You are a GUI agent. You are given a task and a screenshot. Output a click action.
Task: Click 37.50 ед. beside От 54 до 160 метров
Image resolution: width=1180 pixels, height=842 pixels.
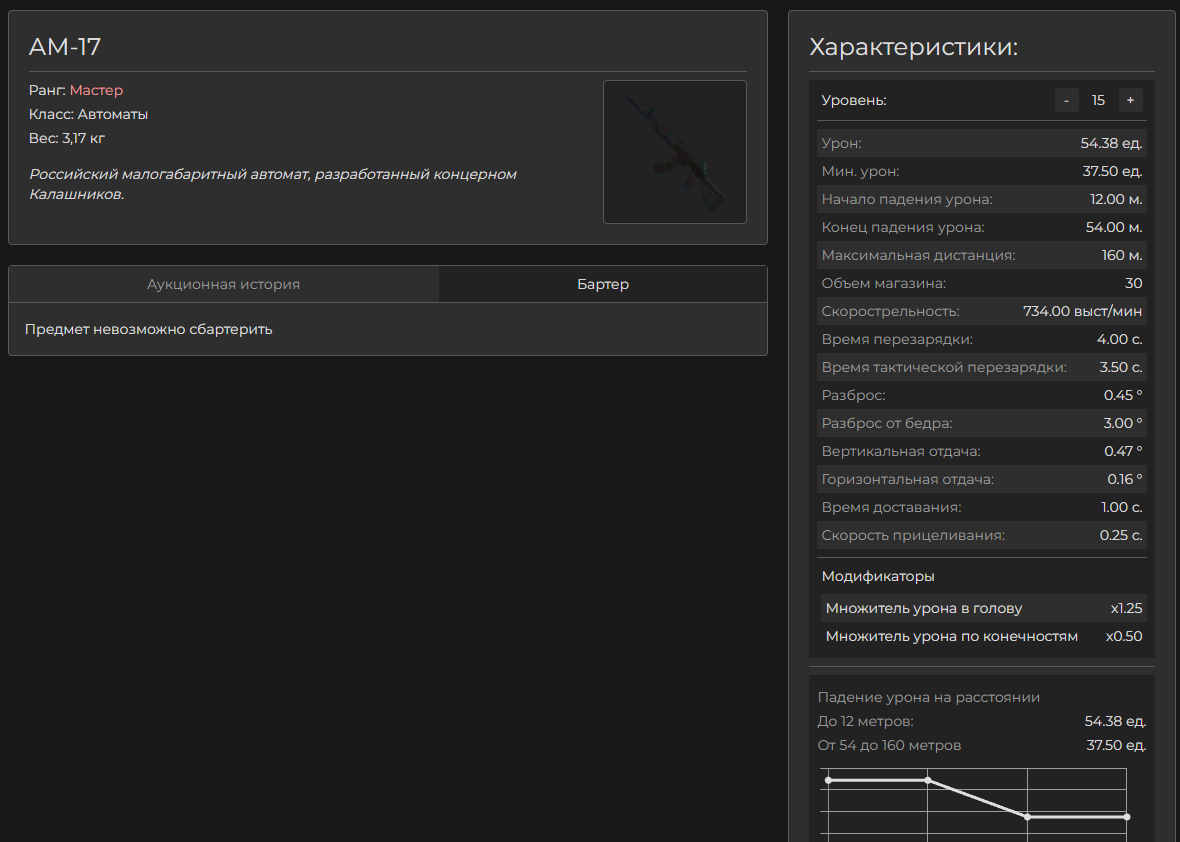[x=1117, y=746]
